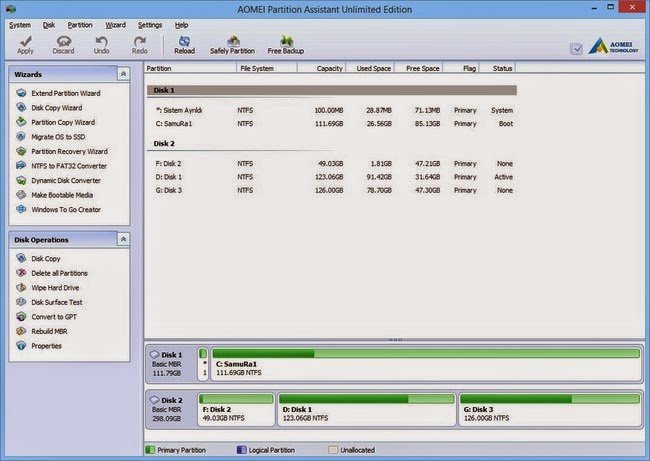Sort by the Status column header
The image size is (650, 461).
click(x=497, y=68)
